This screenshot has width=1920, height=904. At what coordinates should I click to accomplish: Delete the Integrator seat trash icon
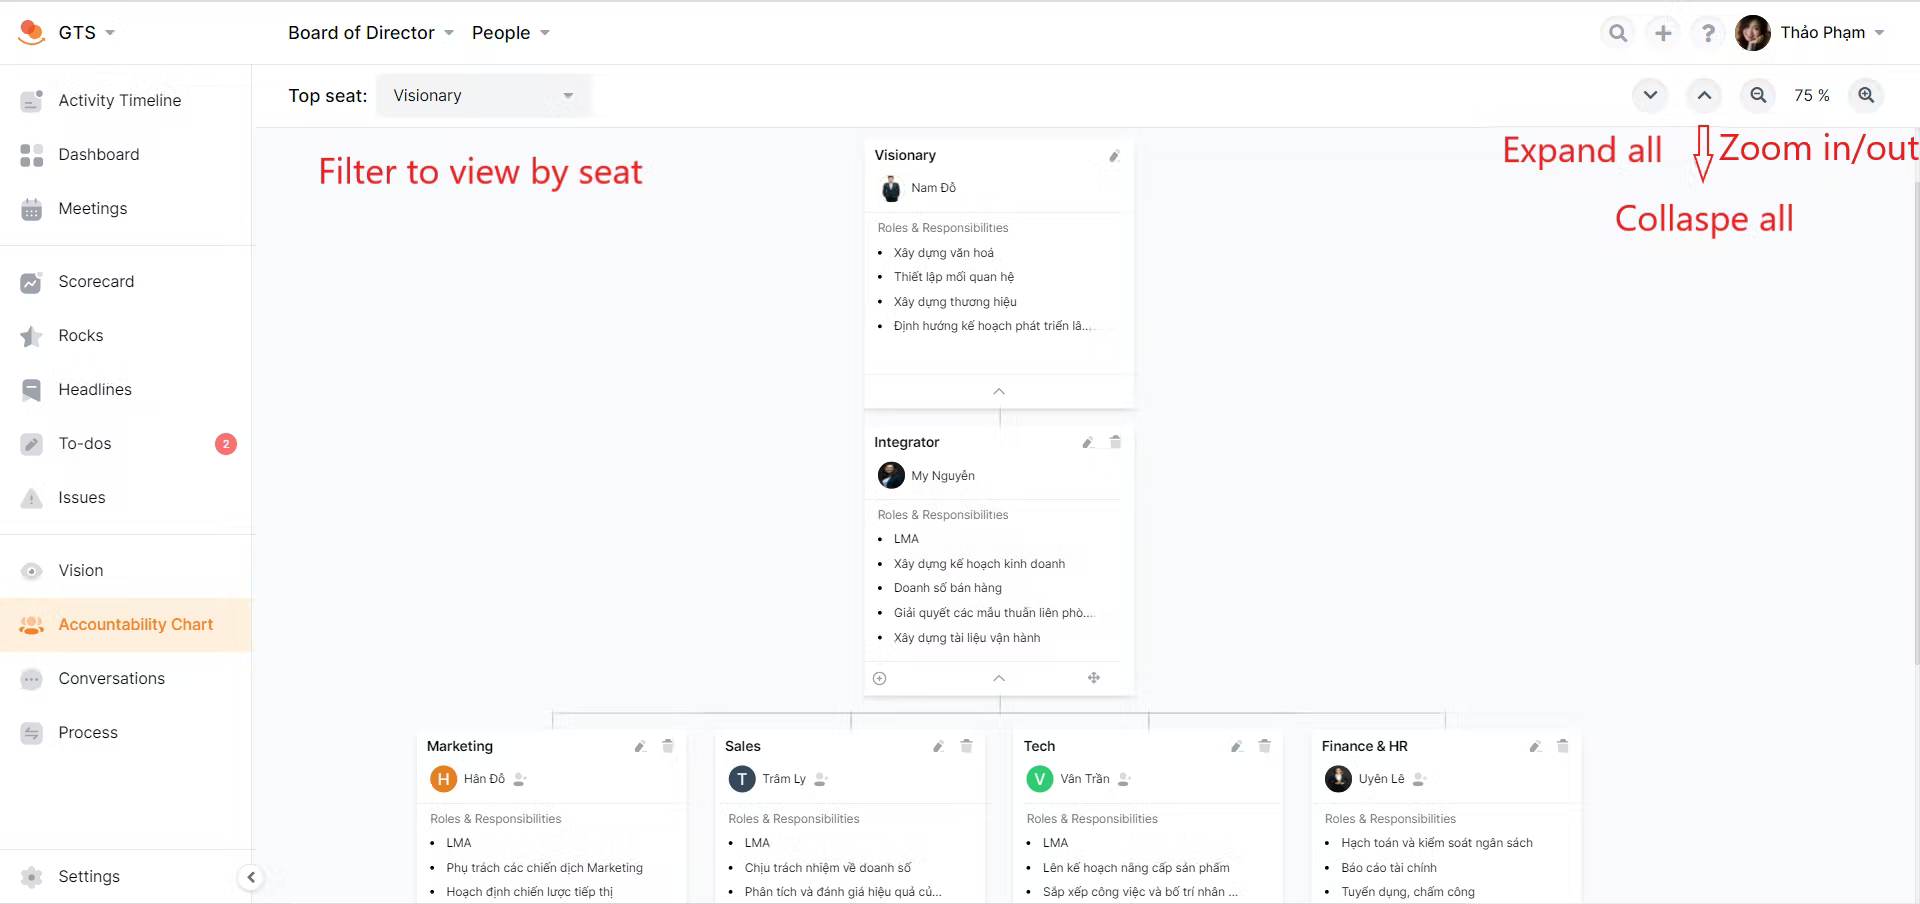point(1115,442)
